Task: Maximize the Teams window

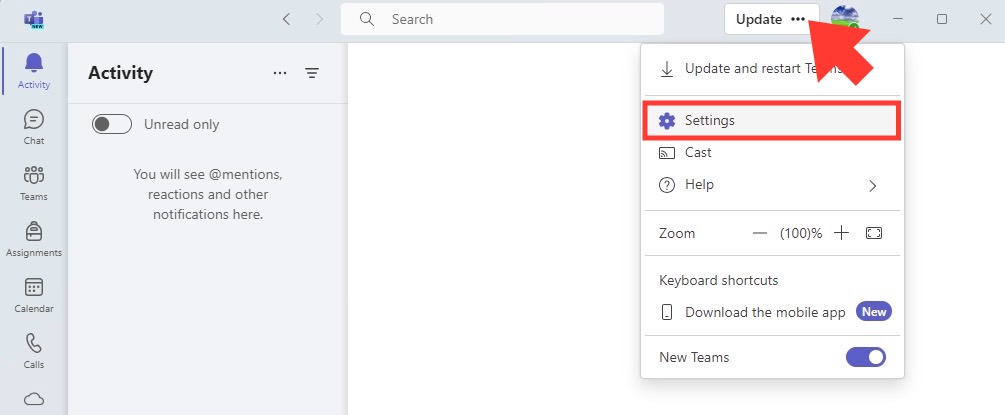Action: [x=942, y=19]
